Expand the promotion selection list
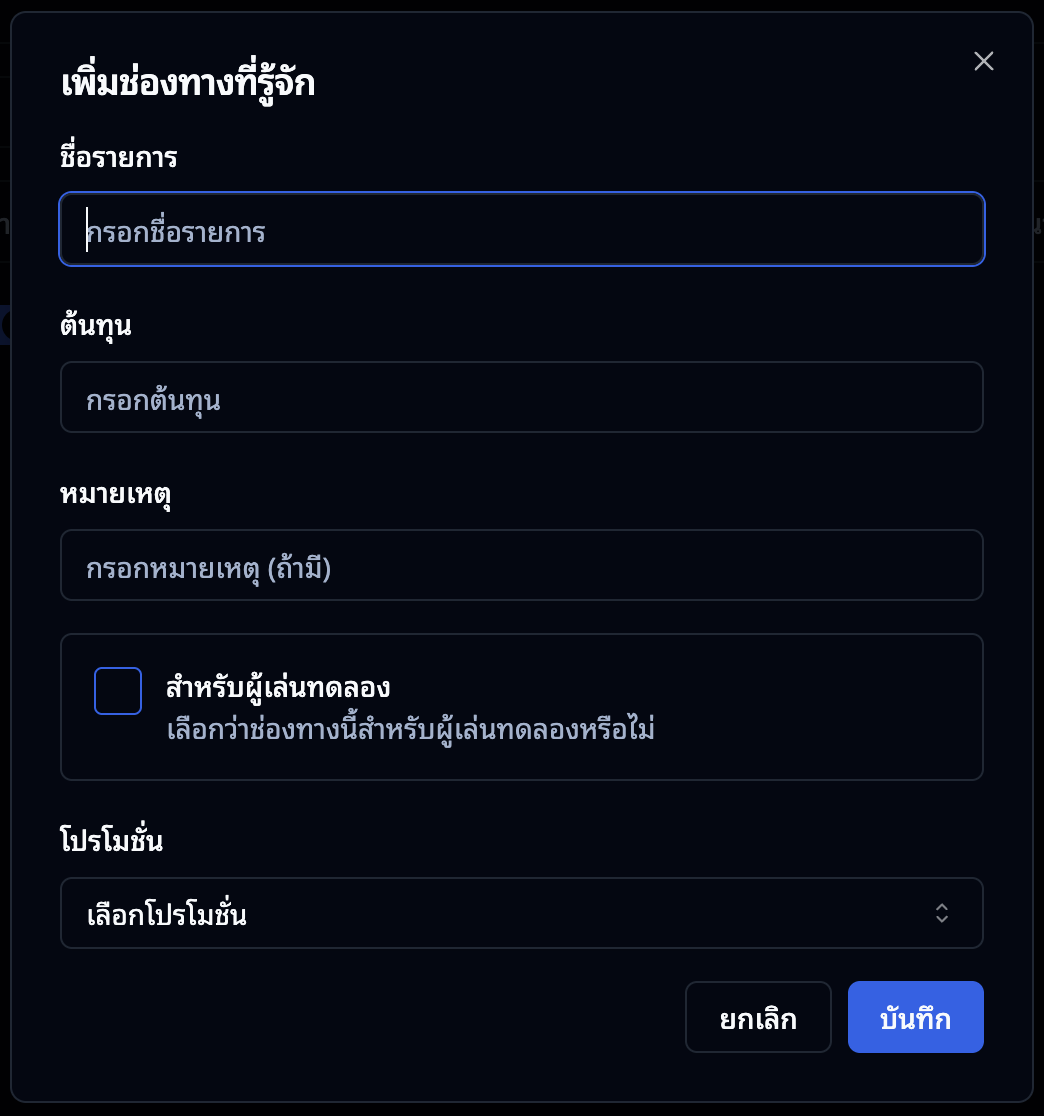The width and height of the screenshot is (1044, 1116). click(x=522, y=913)
